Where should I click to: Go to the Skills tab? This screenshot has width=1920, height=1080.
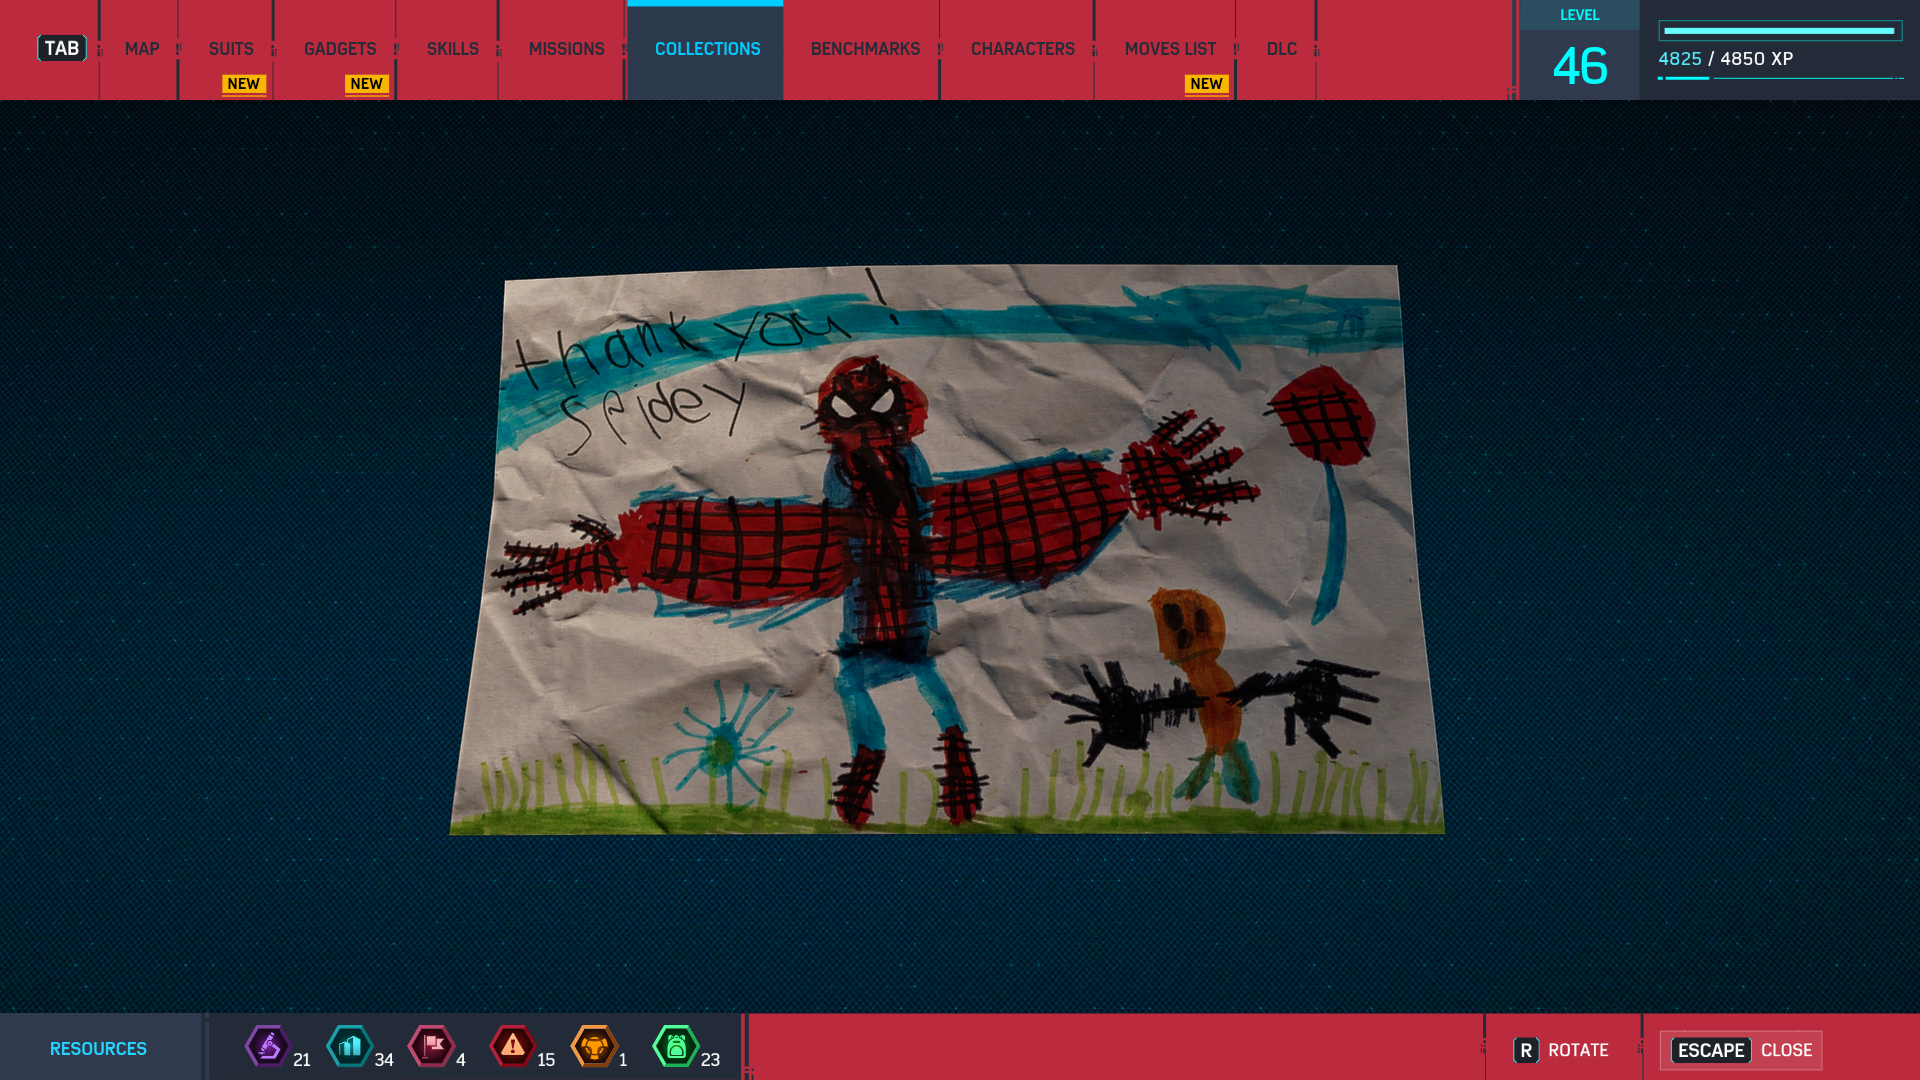coord(453,49)
